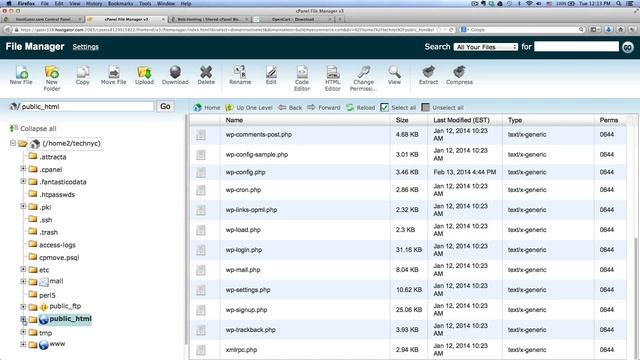This screenshot has height=360, width=640.
Task: Expand the .fantasticodata folder
Action: point(23,181)
